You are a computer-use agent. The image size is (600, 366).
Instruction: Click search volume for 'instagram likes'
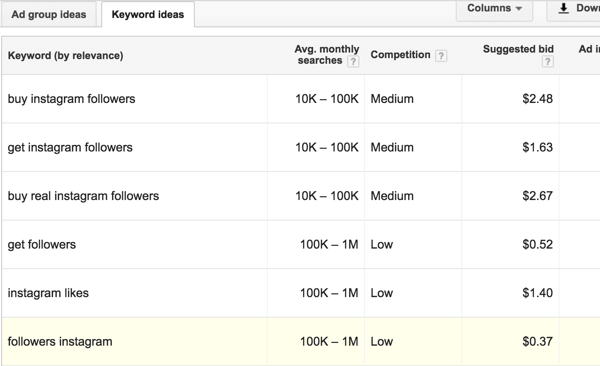329,293
